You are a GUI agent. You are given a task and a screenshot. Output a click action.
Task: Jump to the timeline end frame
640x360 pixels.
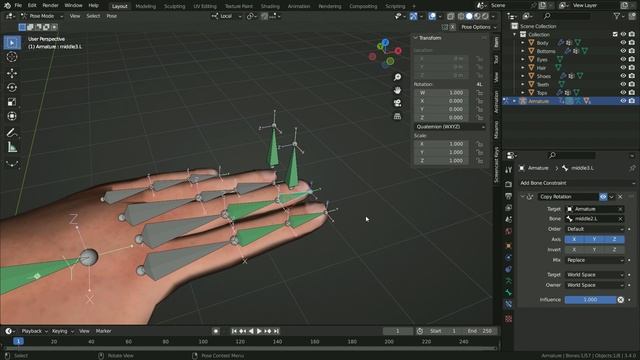point(276,331)
